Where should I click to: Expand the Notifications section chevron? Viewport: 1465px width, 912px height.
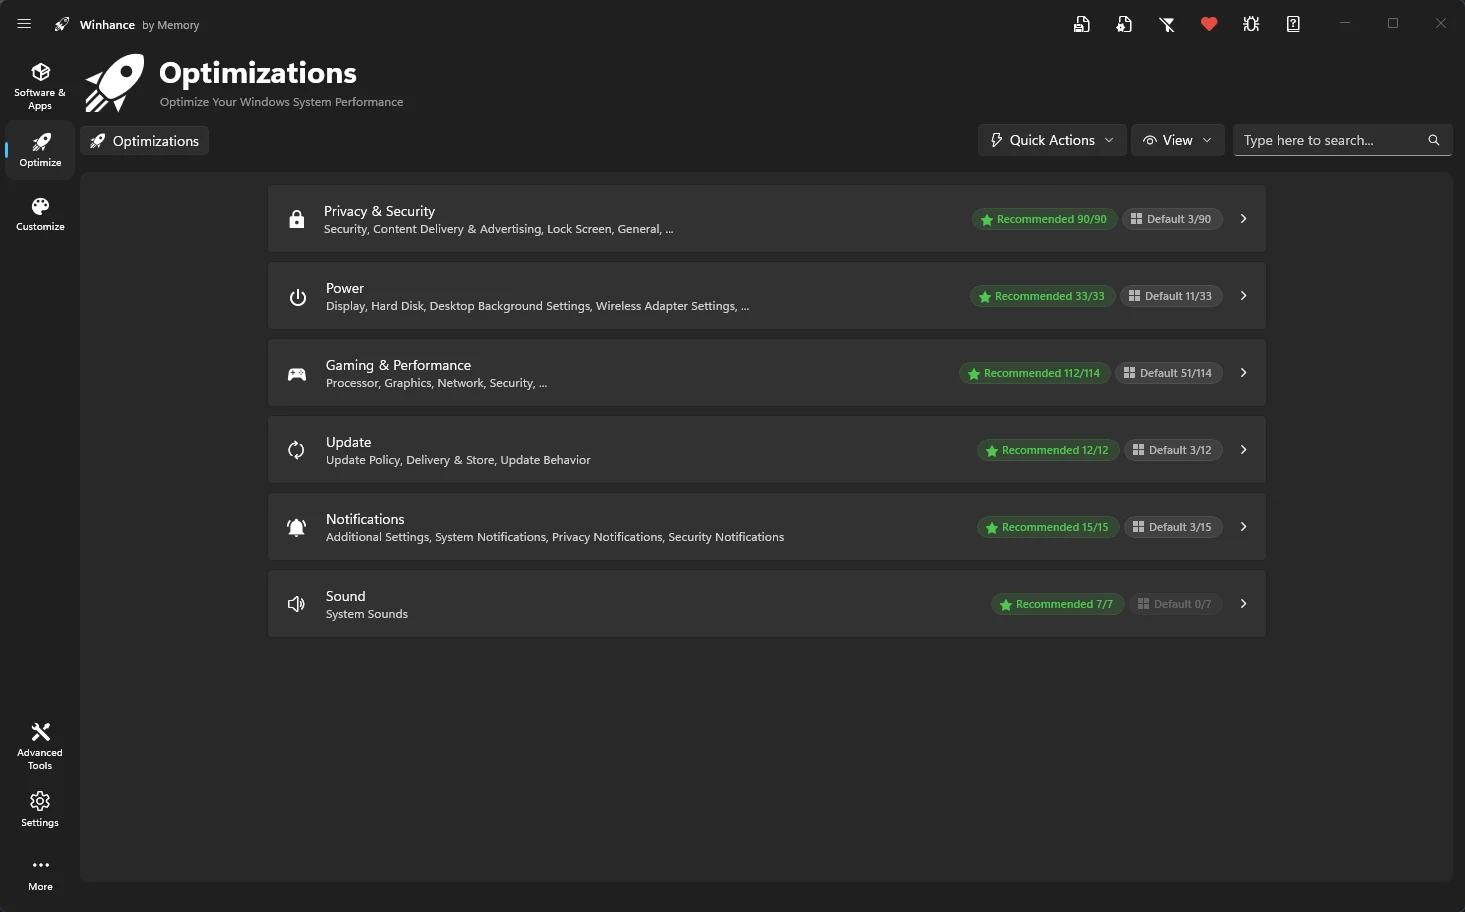tap(1243, 527)
